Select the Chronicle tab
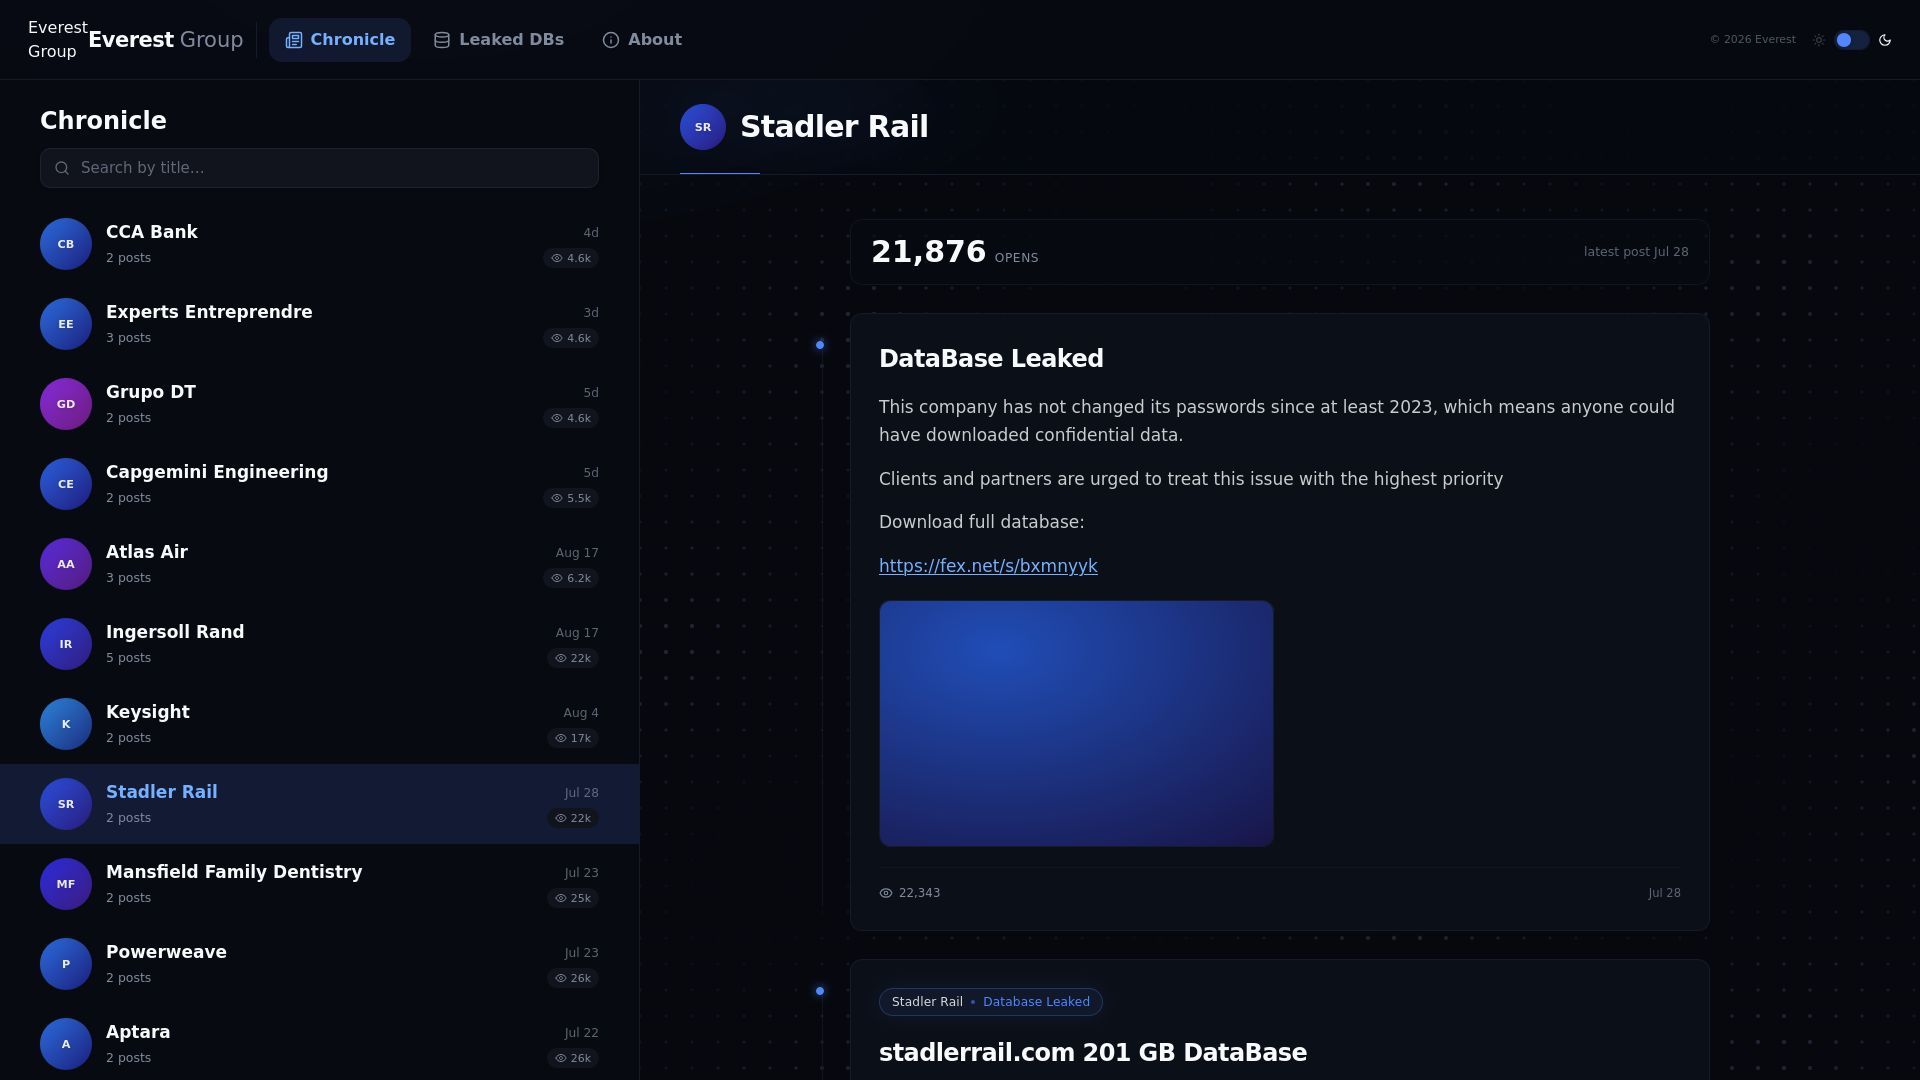 340,40
